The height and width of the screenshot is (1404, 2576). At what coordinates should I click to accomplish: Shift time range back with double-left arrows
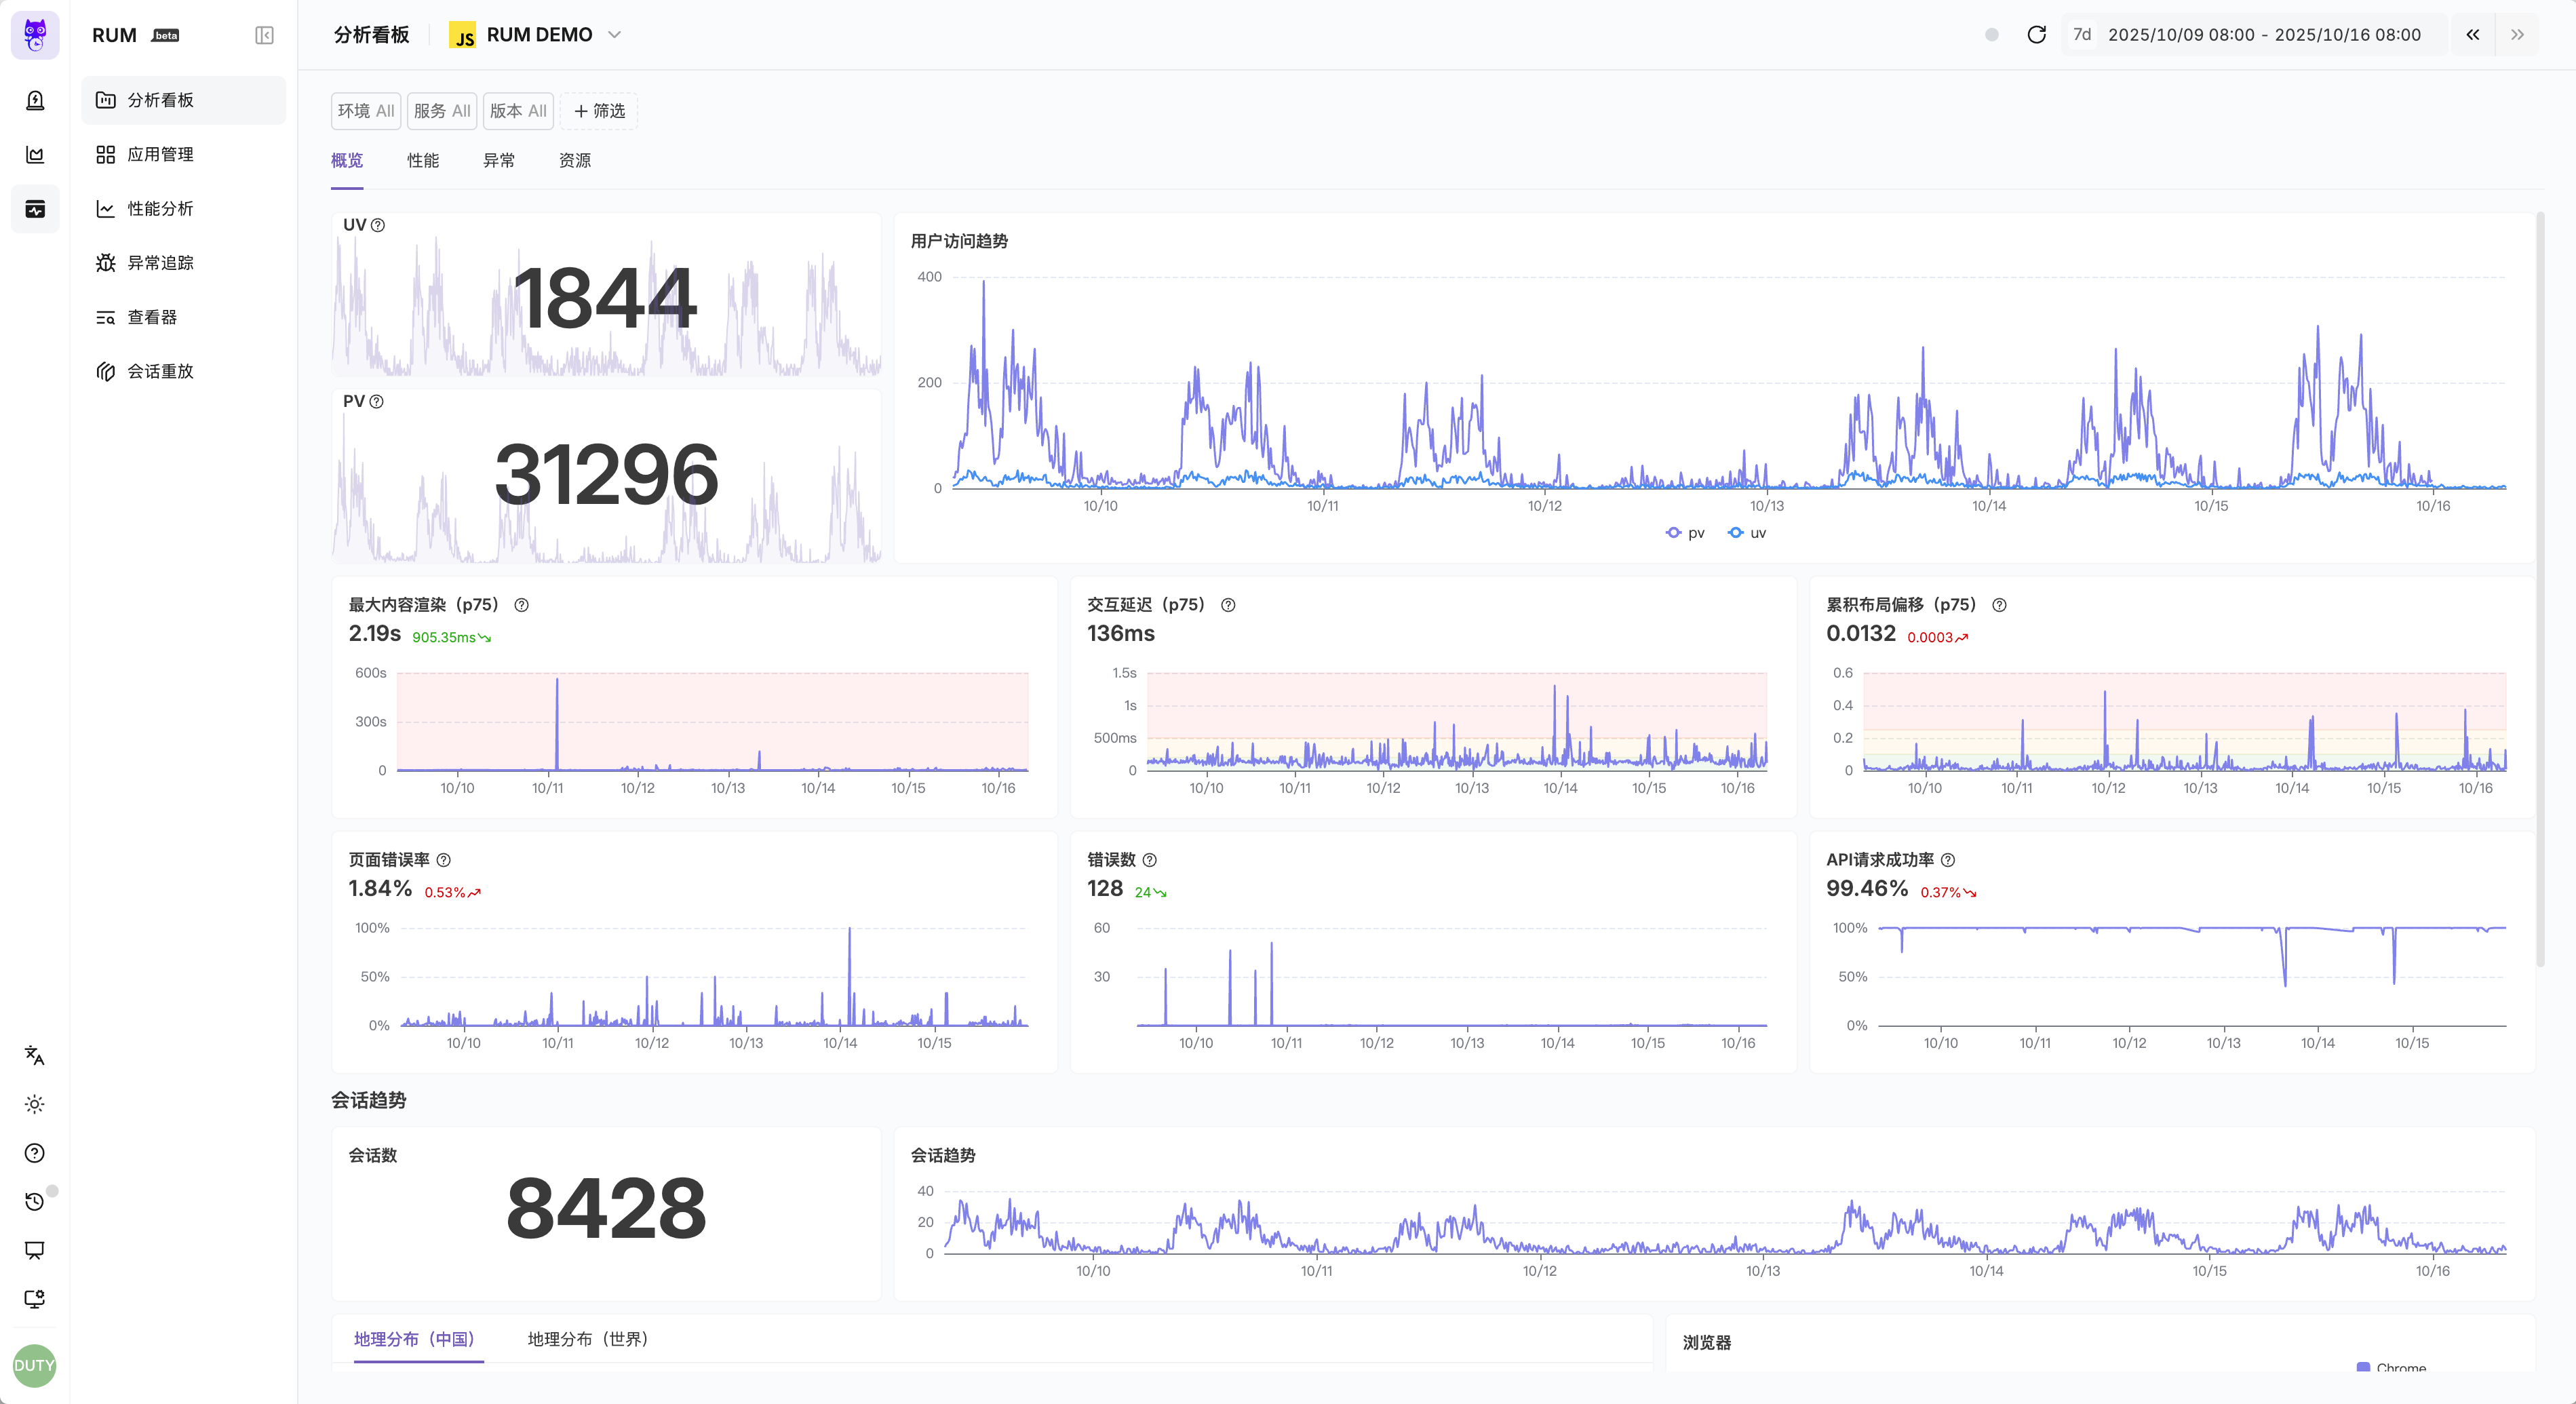[x=2472, y=35]
